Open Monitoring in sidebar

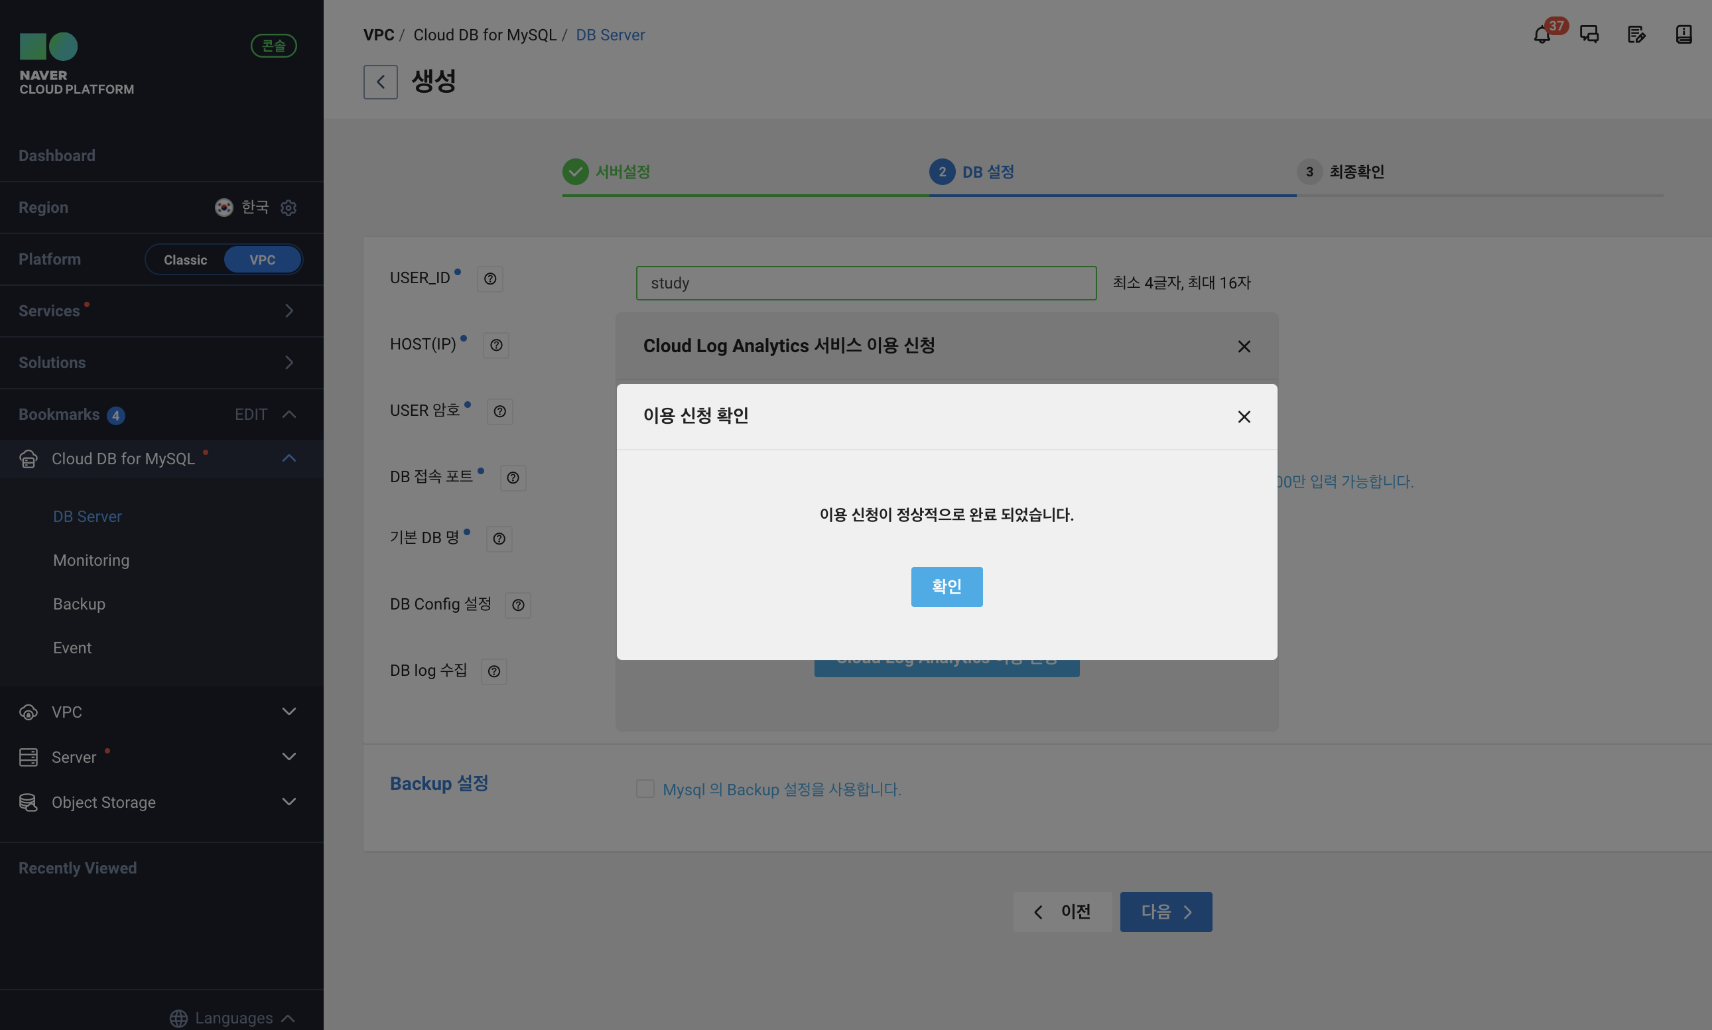coord(91,561)
